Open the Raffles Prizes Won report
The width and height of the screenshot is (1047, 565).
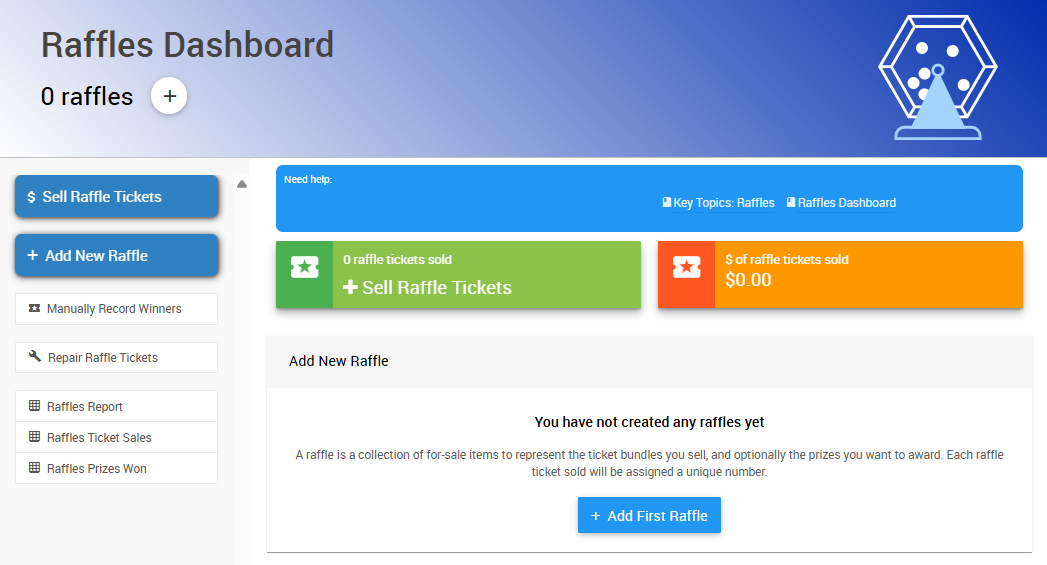click(x=97, y=468)
